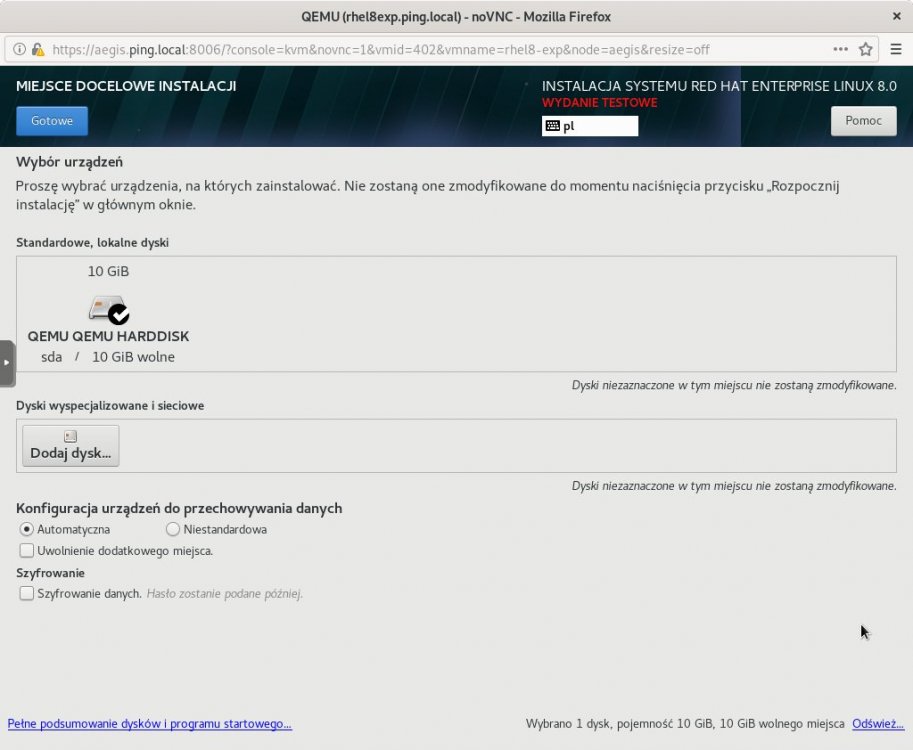
Task: Open Firefox page actions three-dots menu
Action: 840,49
